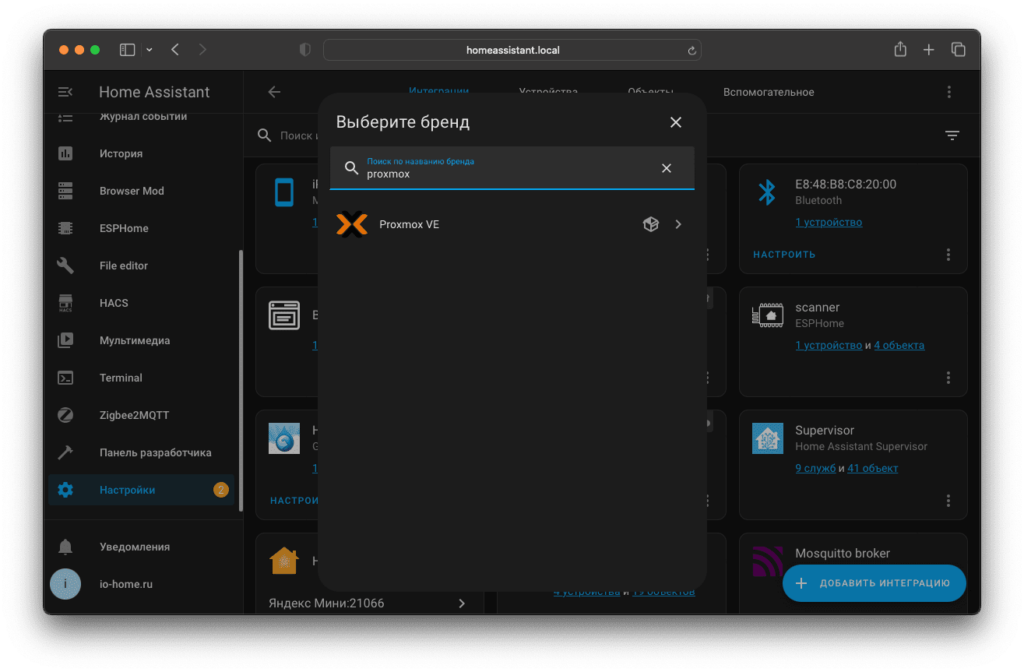Image resolution: width=1024 pixels, height=672 pixels.
Task: Reload the homeassistant.local page
Action: (692, 50)
